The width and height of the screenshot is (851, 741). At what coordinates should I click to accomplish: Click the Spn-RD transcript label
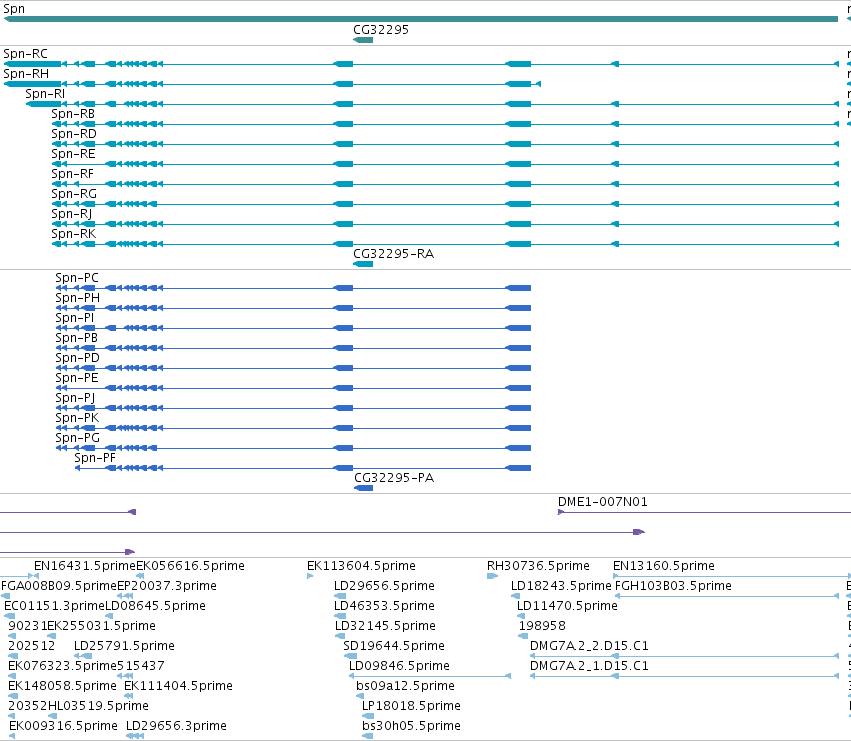click(x=74, y=134)
